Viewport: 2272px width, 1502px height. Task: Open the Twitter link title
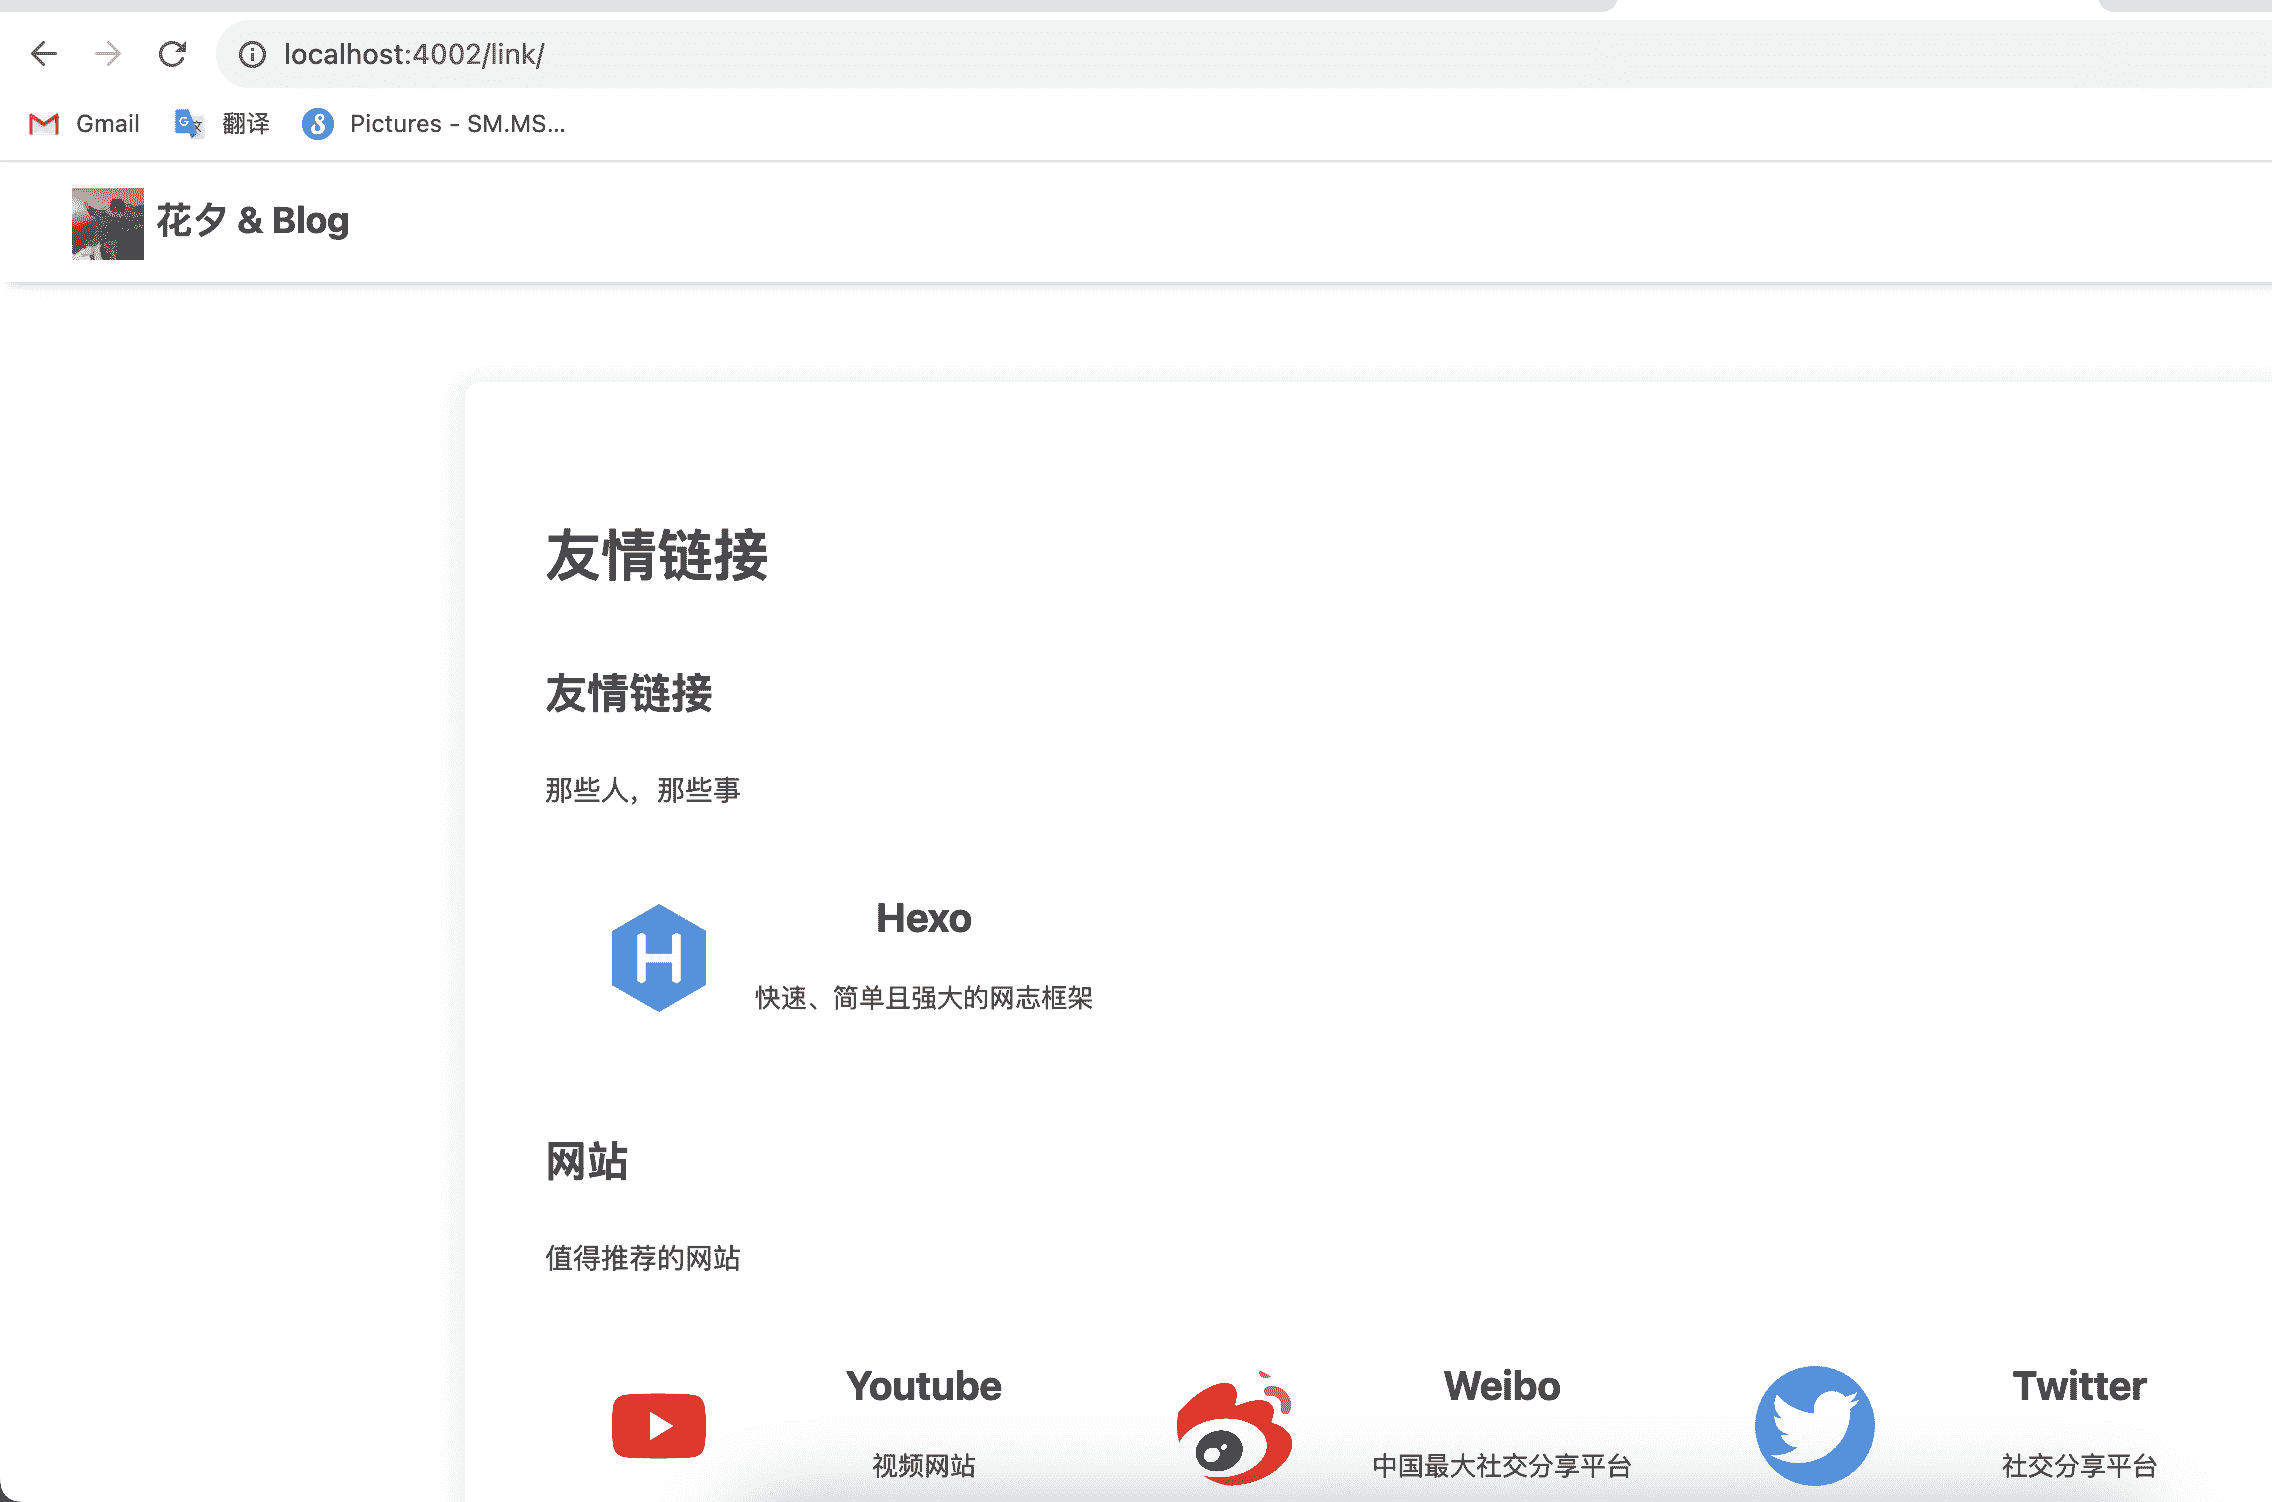tap(2079, 1386)
